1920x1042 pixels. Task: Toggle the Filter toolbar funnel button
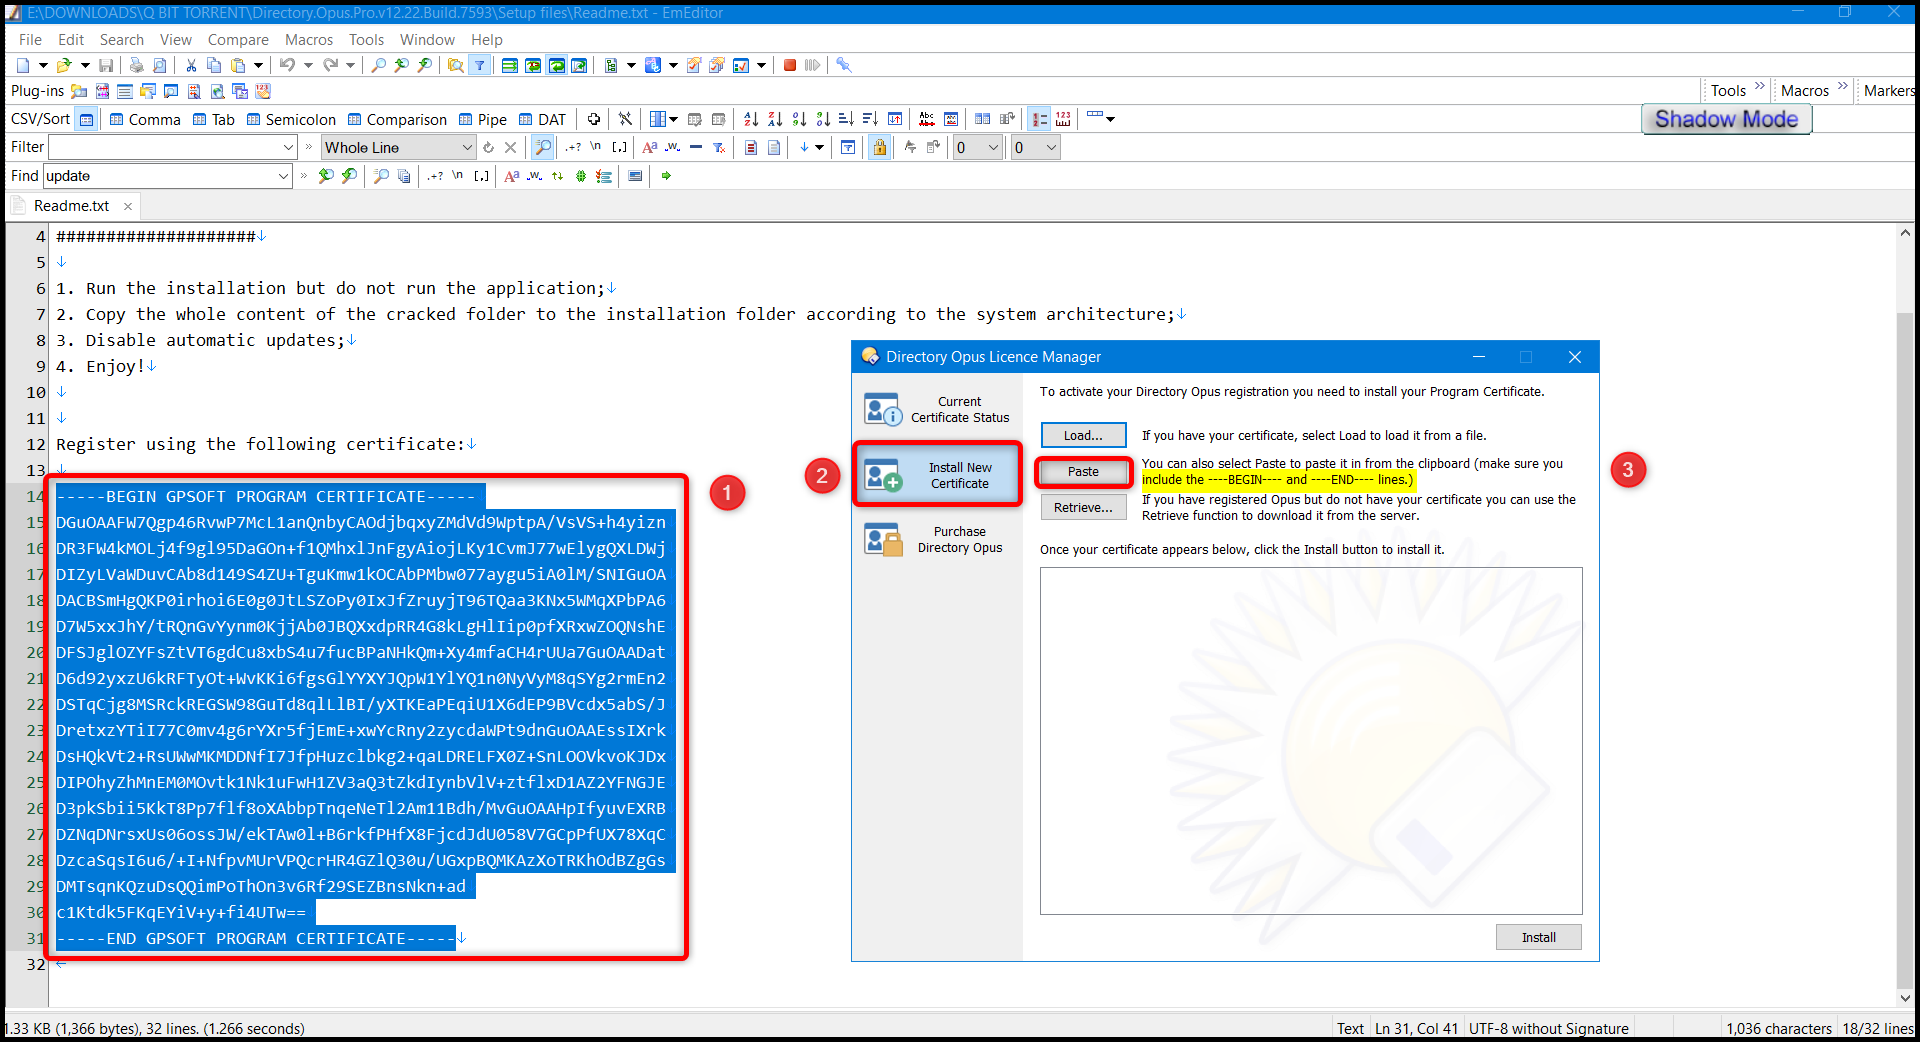[480, 65]
